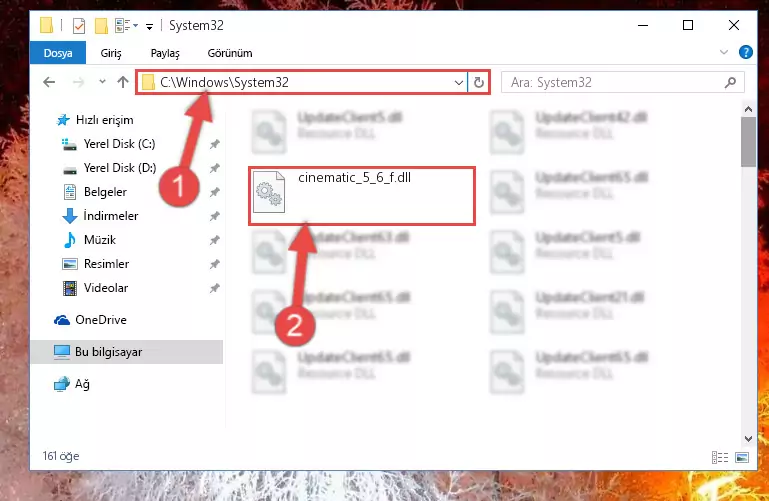Click the 161 öğe status bar text

[61, 456]
